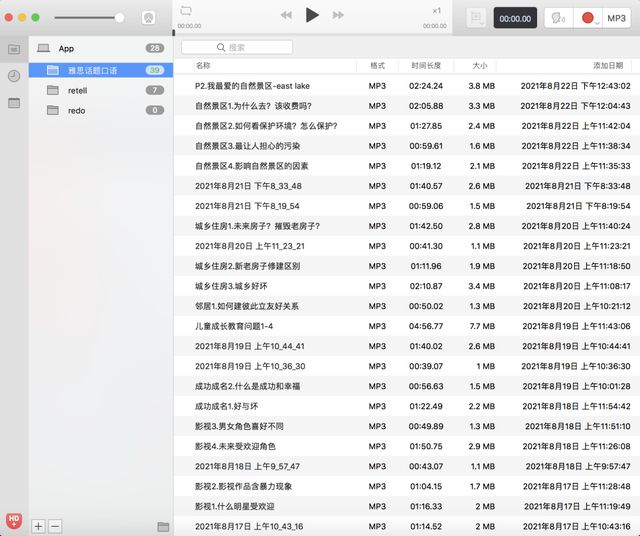Select recording 影视1.什么明星受欢迎
Screen dimensions: 640x536
(x=407, y=506)
